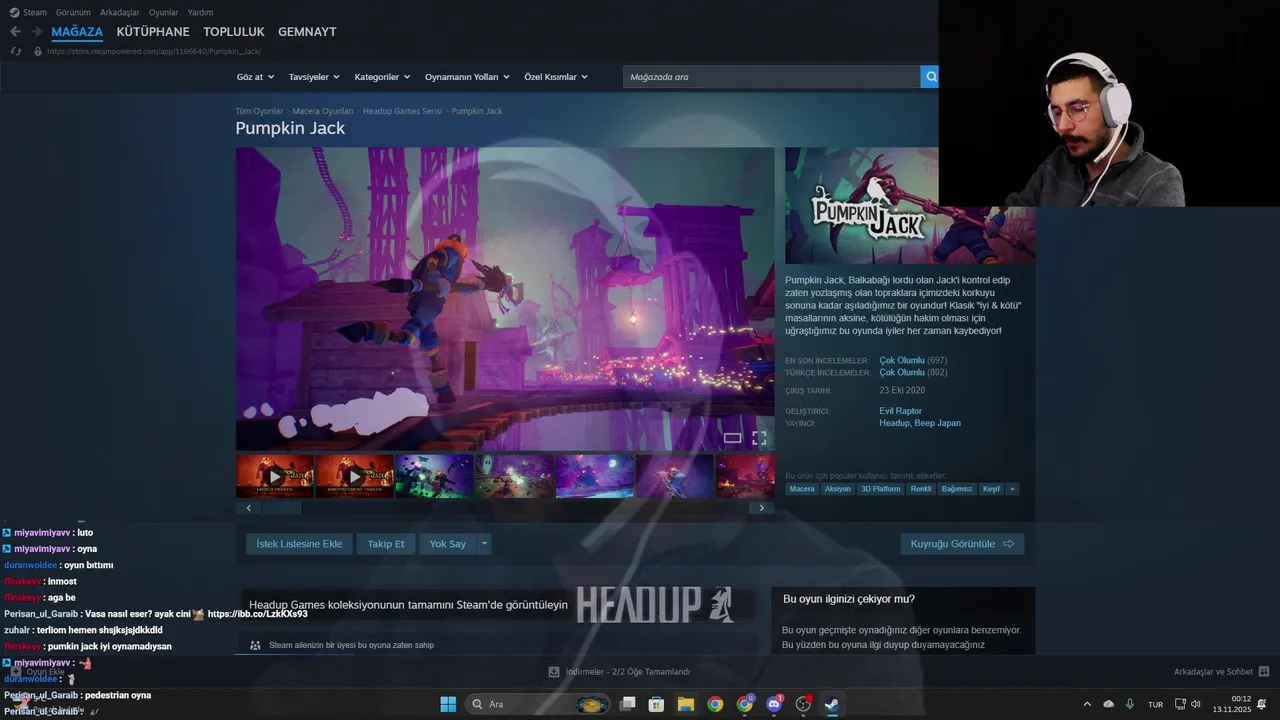The height and width of the screenshot is (720, 1280).
Task: Click the microphone tray icon
Action: pyautogui.click(x=1130, y=704)
